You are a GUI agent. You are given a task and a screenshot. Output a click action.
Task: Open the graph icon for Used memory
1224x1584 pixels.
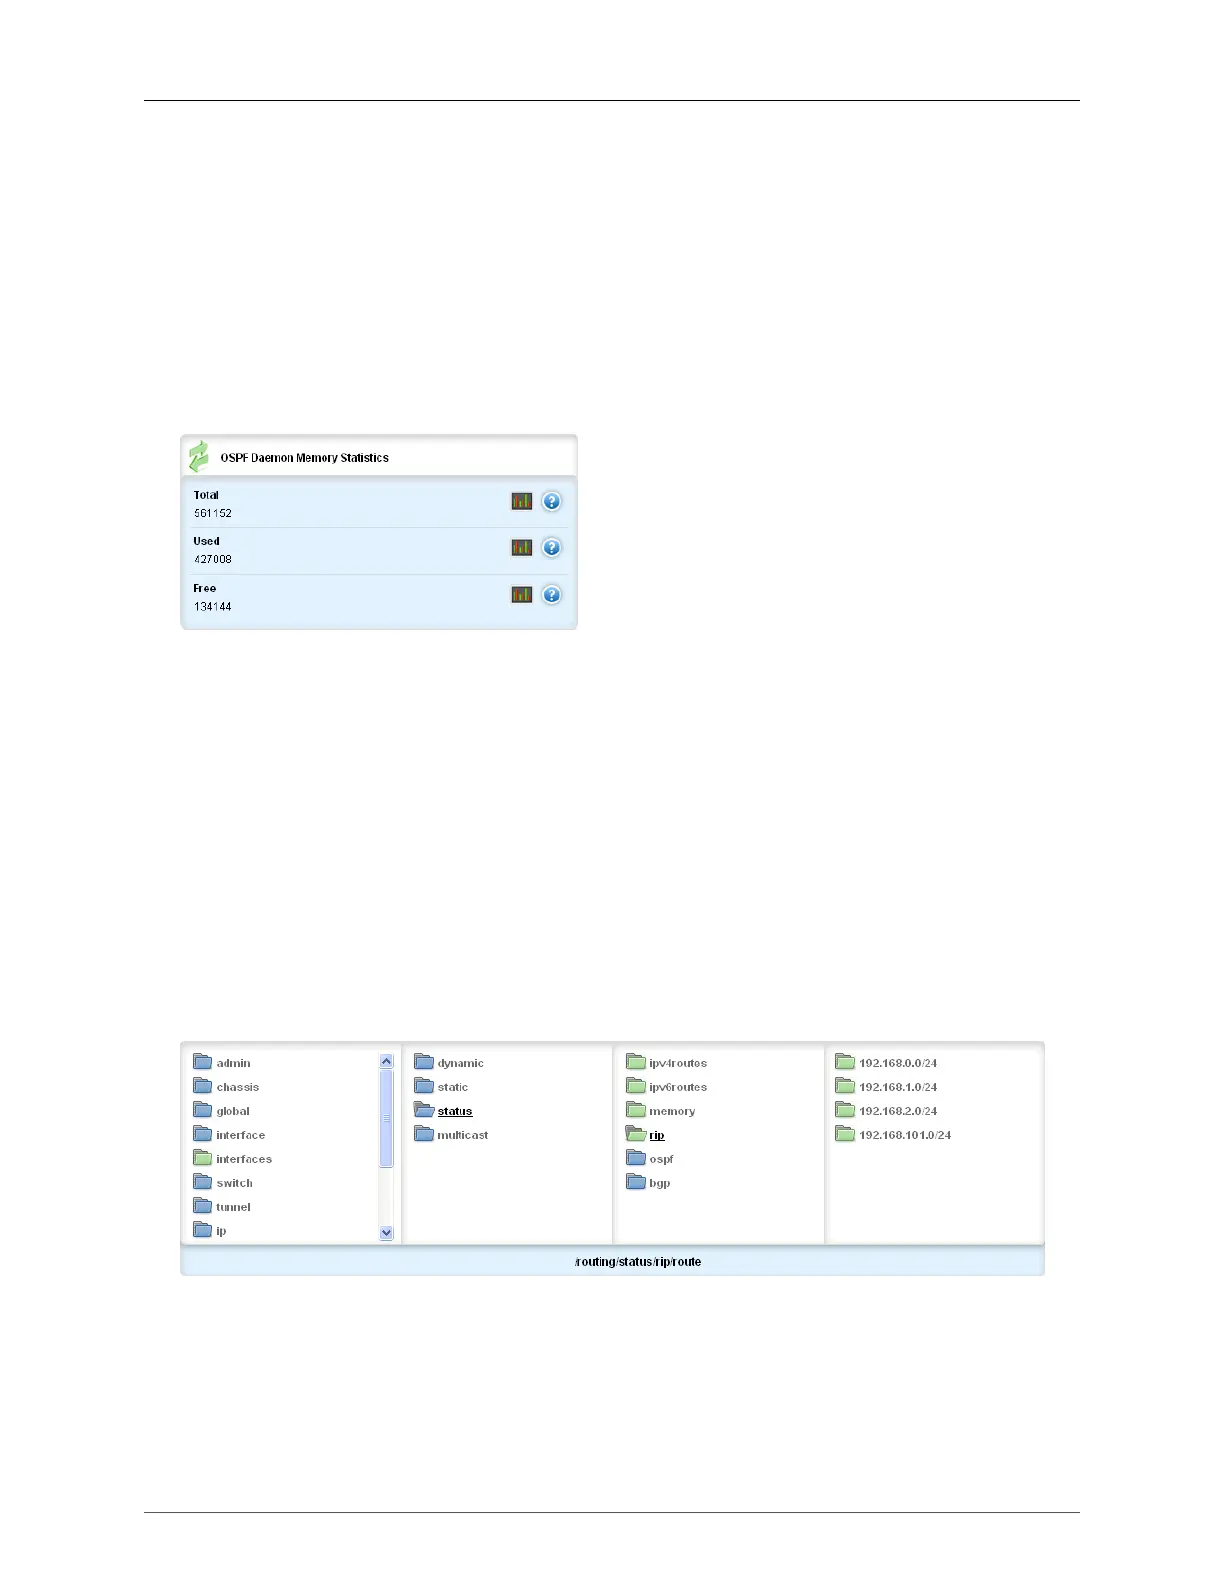(522, 547)
